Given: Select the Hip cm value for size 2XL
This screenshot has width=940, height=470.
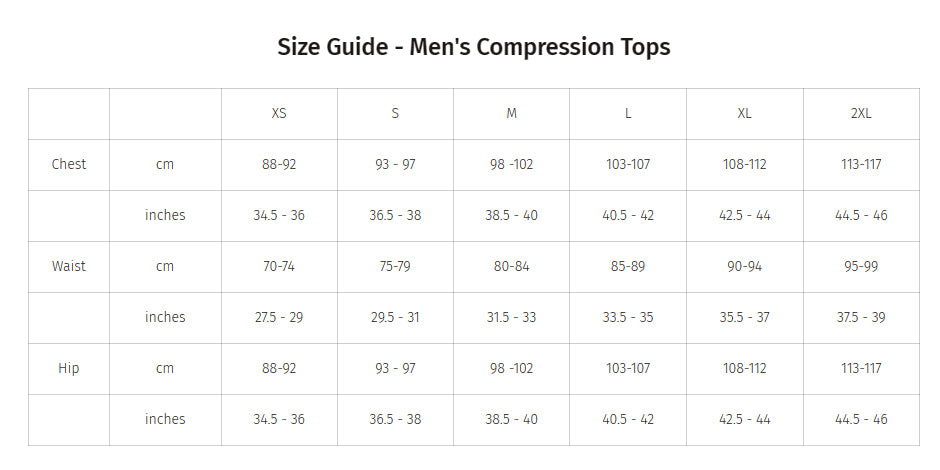Looking at the screenshot, I should tap(861, 368).
